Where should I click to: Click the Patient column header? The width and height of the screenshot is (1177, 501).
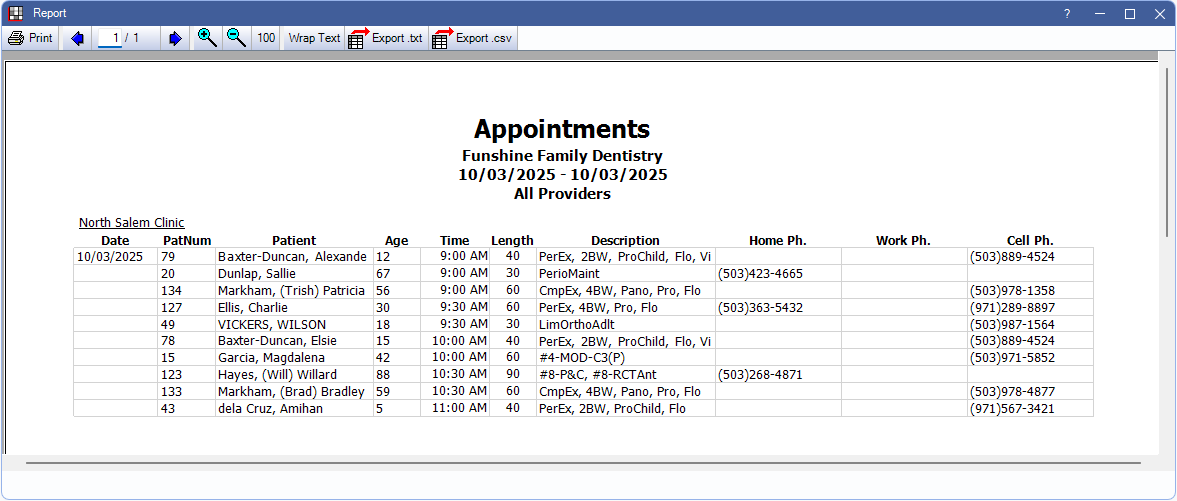click(x=294, y=240)
